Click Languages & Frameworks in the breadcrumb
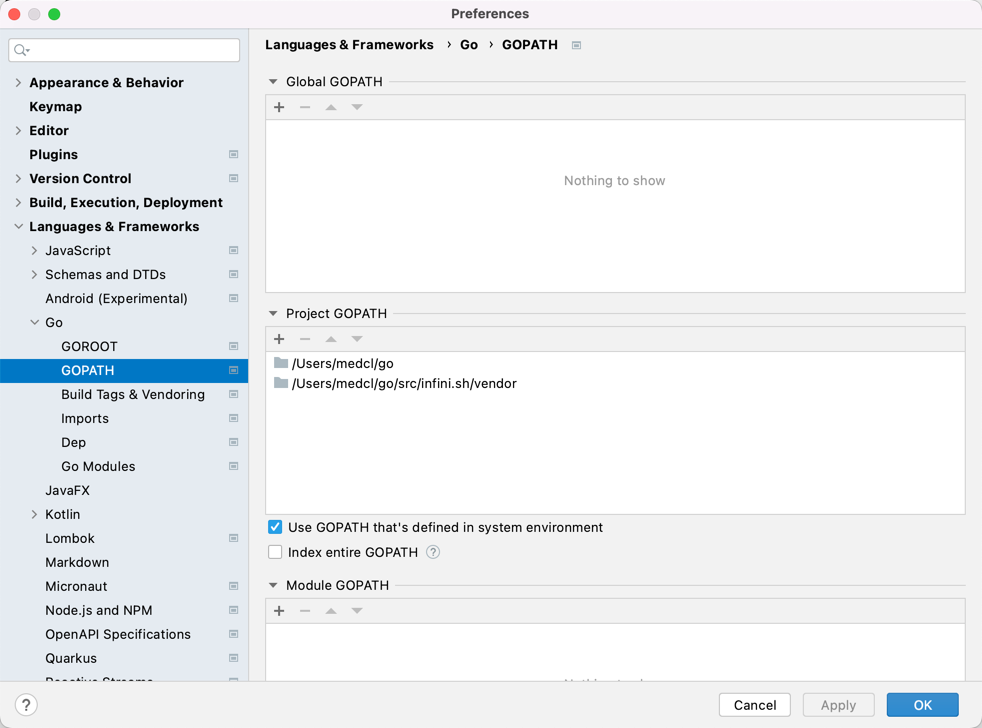The width and height of the screenshot is (982, 728). click(x=349, y=45)
